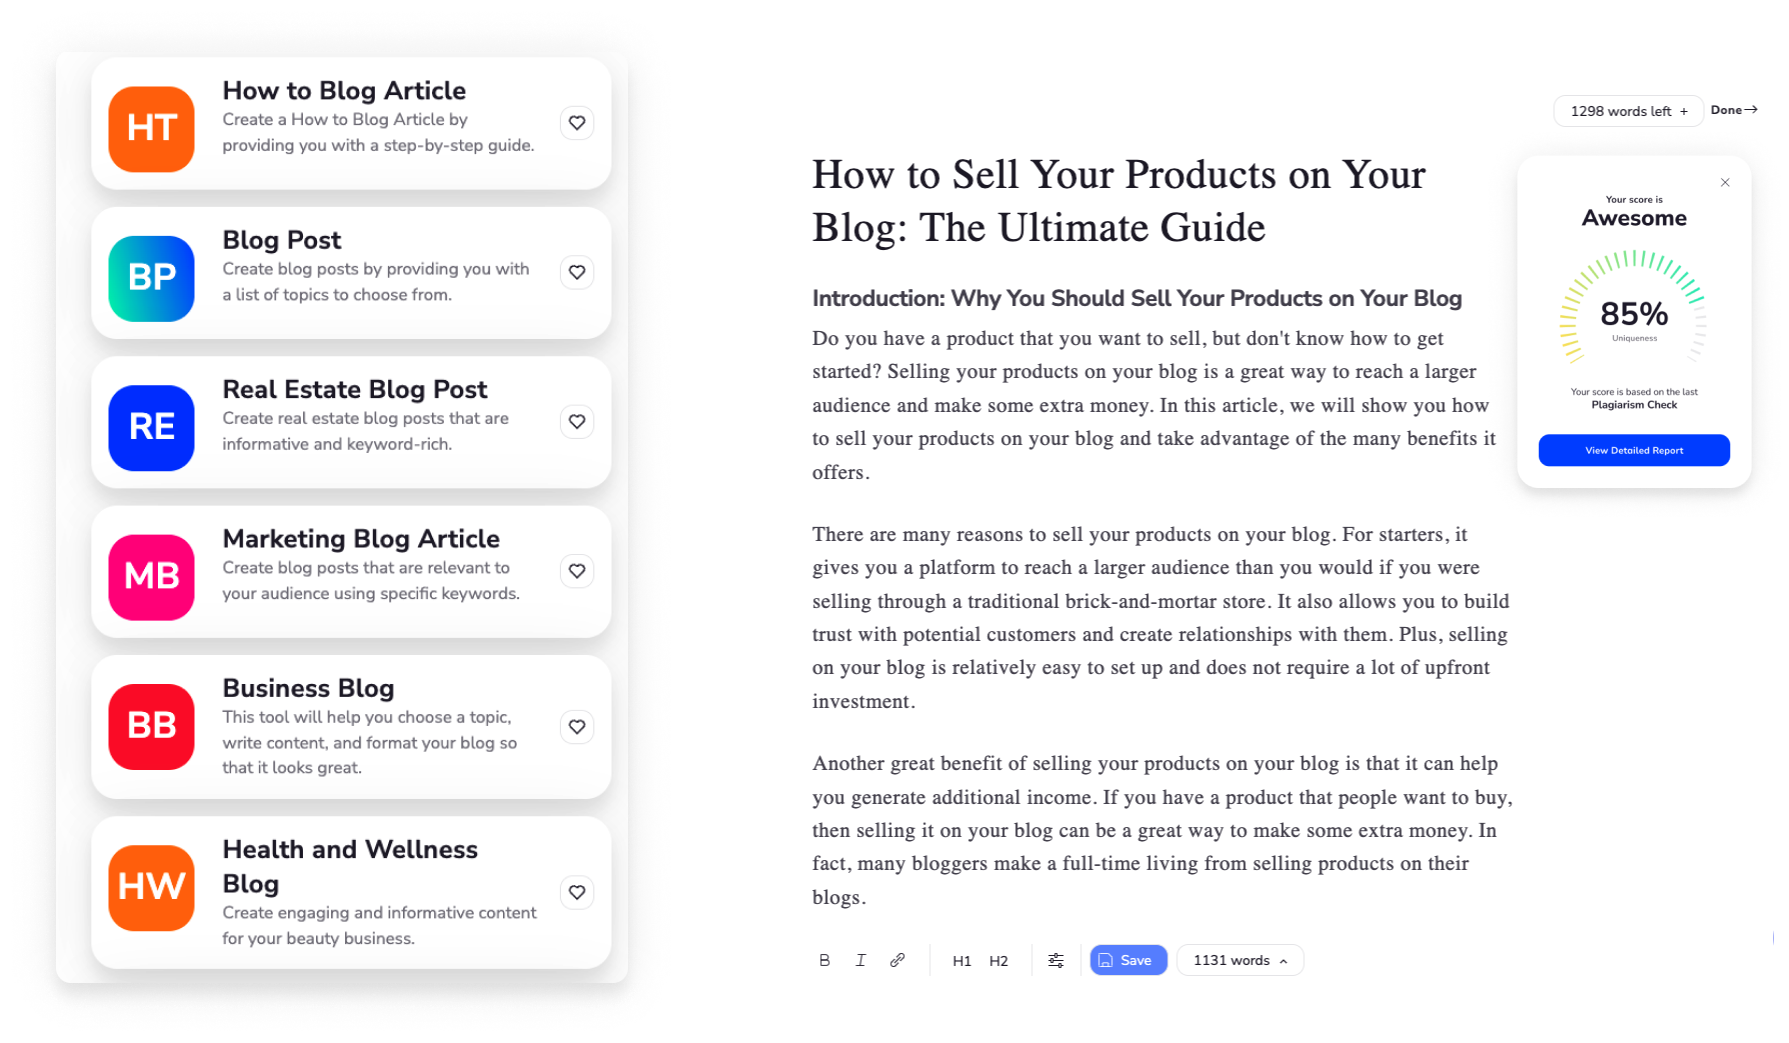The width and height of the screenshot is (1789, 1043).
Task: Select the bold formatting icon
Action: pos(825,960)
